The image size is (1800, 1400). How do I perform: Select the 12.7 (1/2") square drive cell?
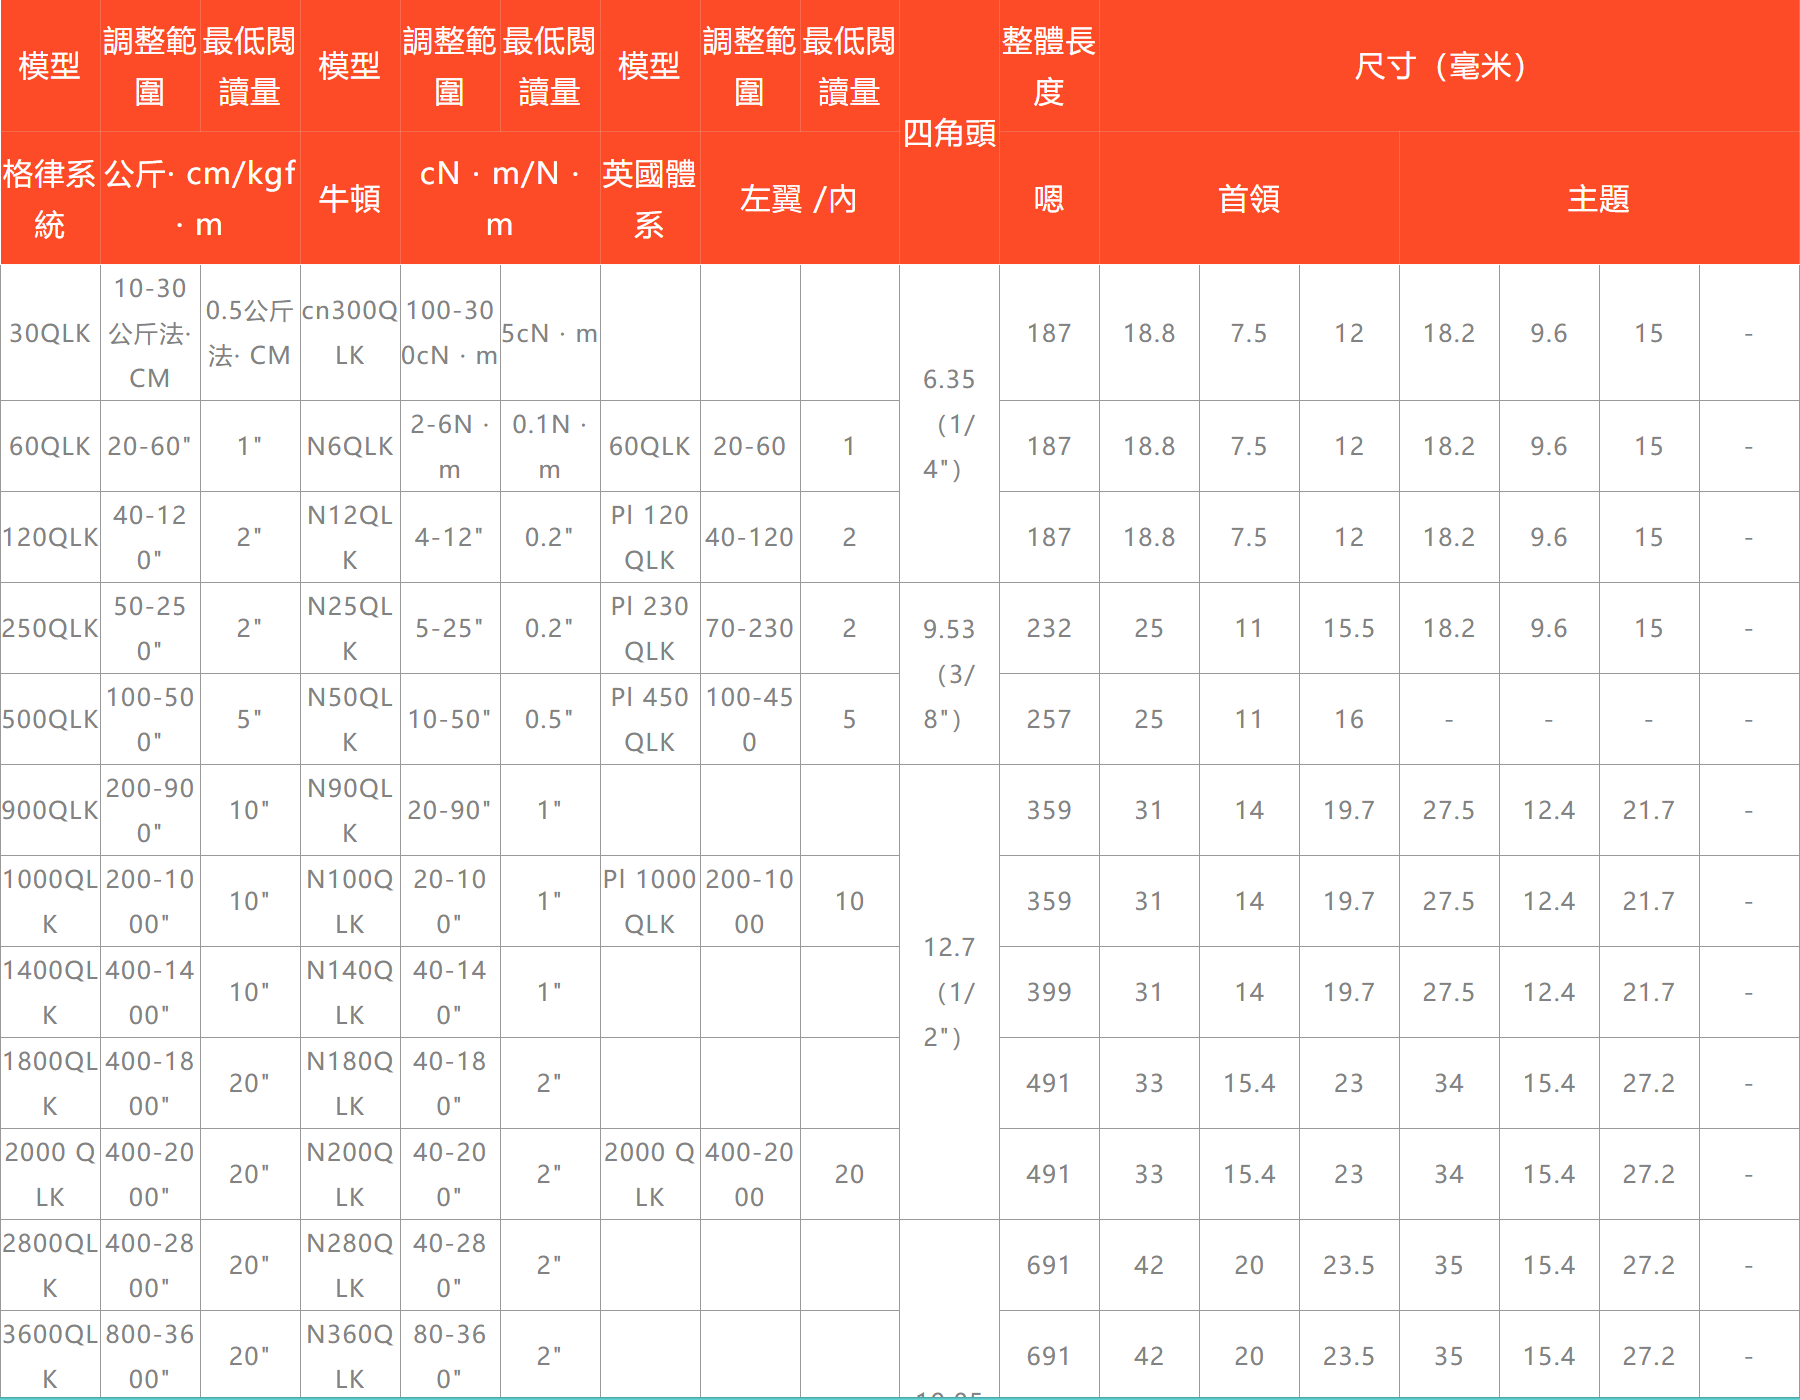[949, 992]
